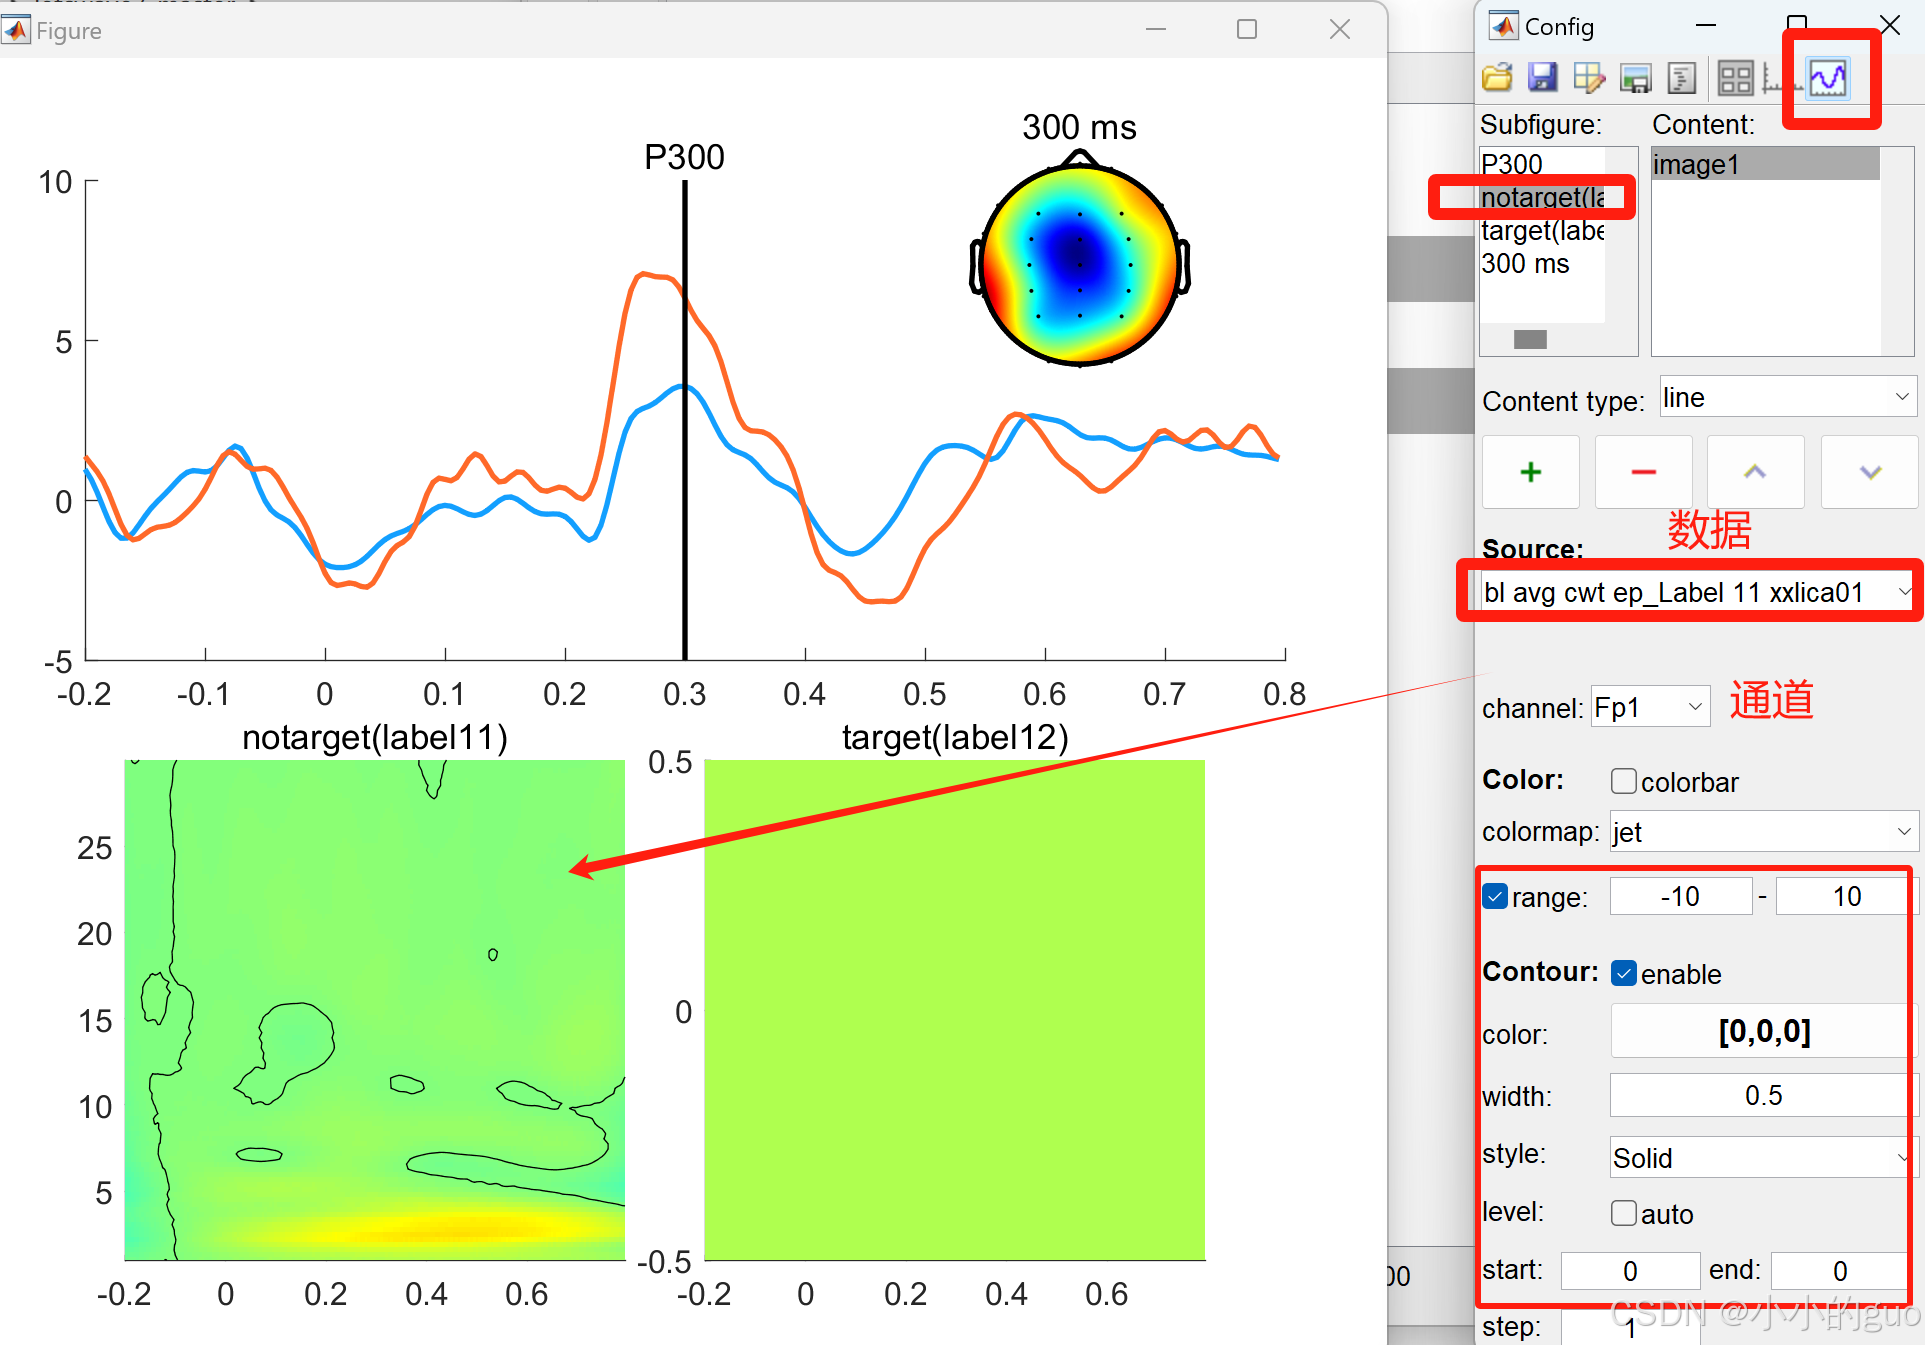
Task: Select target(label subfigure in the list
Action: (x=1542, y=230)
